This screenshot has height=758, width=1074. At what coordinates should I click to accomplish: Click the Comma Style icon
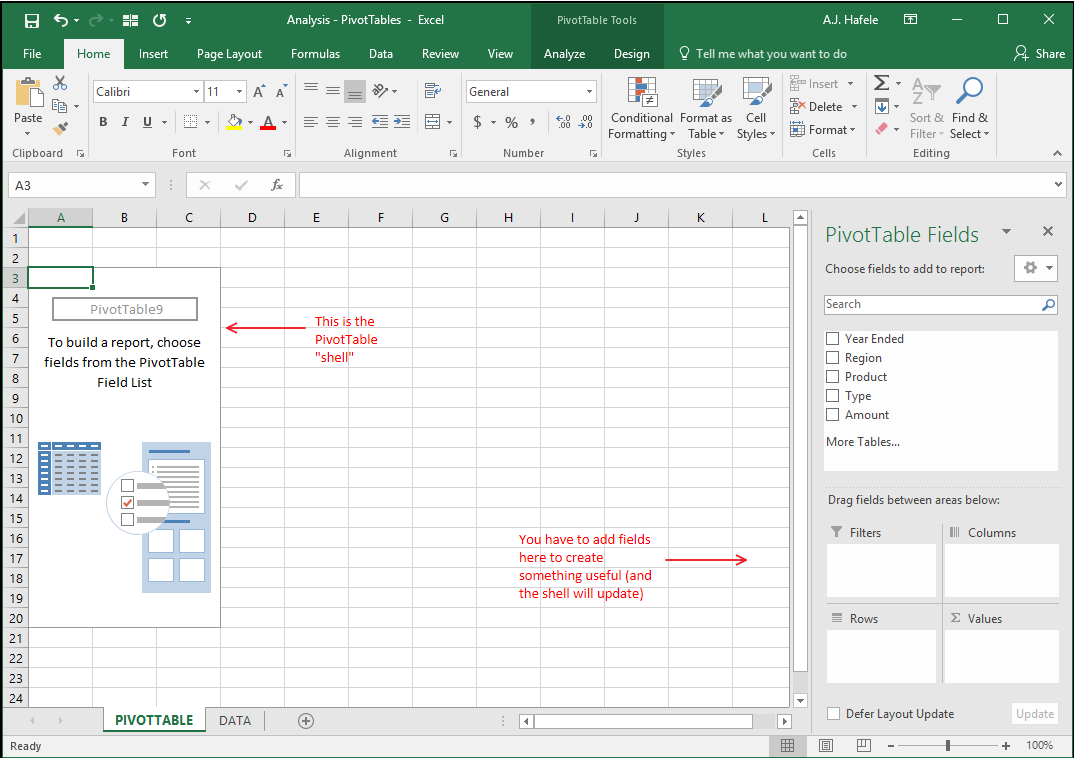532,122
